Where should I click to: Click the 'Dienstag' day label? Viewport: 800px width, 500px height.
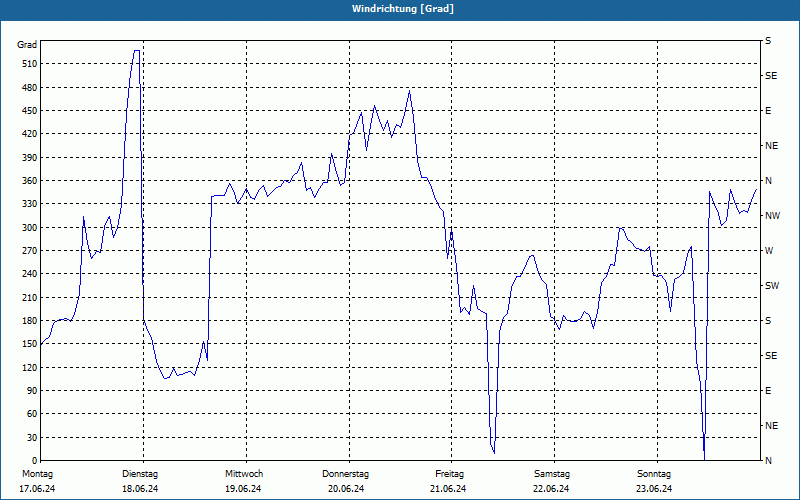(x=140, y=474)
